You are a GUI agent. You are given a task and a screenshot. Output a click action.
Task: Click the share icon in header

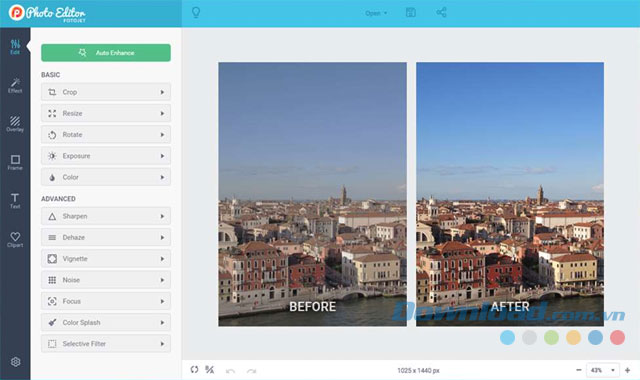click(441, 12)
